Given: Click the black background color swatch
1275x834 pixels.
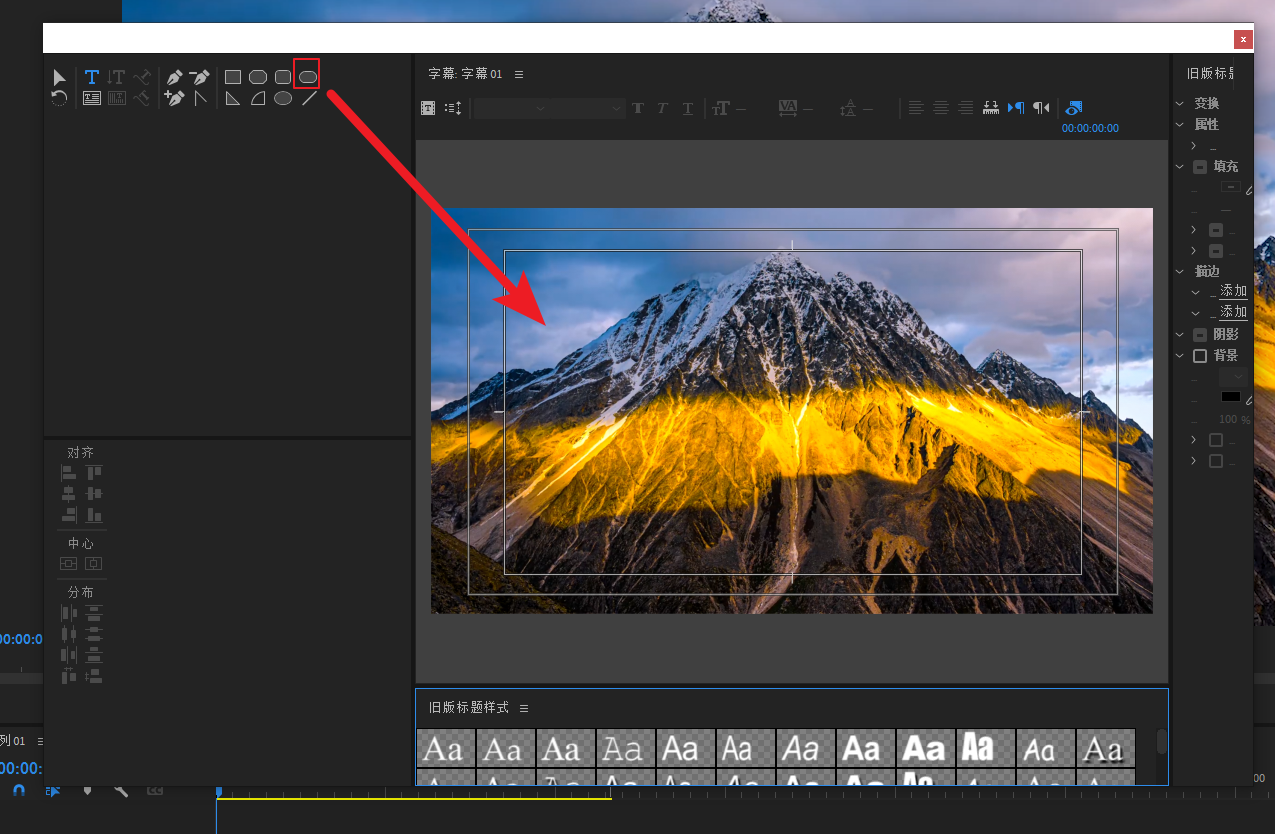Looking at the screenshot, I should 1230,397.
